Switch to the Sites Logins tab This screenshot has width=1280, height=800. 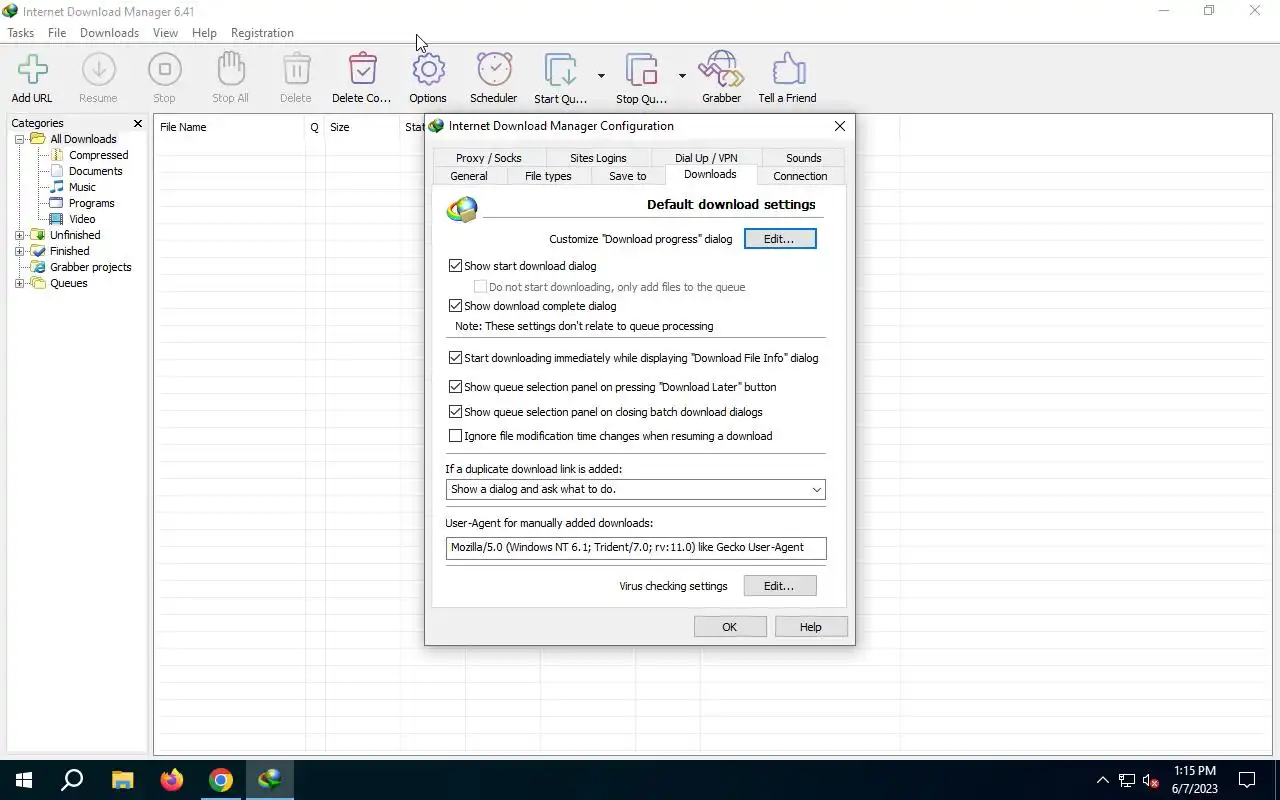[598, 158]
